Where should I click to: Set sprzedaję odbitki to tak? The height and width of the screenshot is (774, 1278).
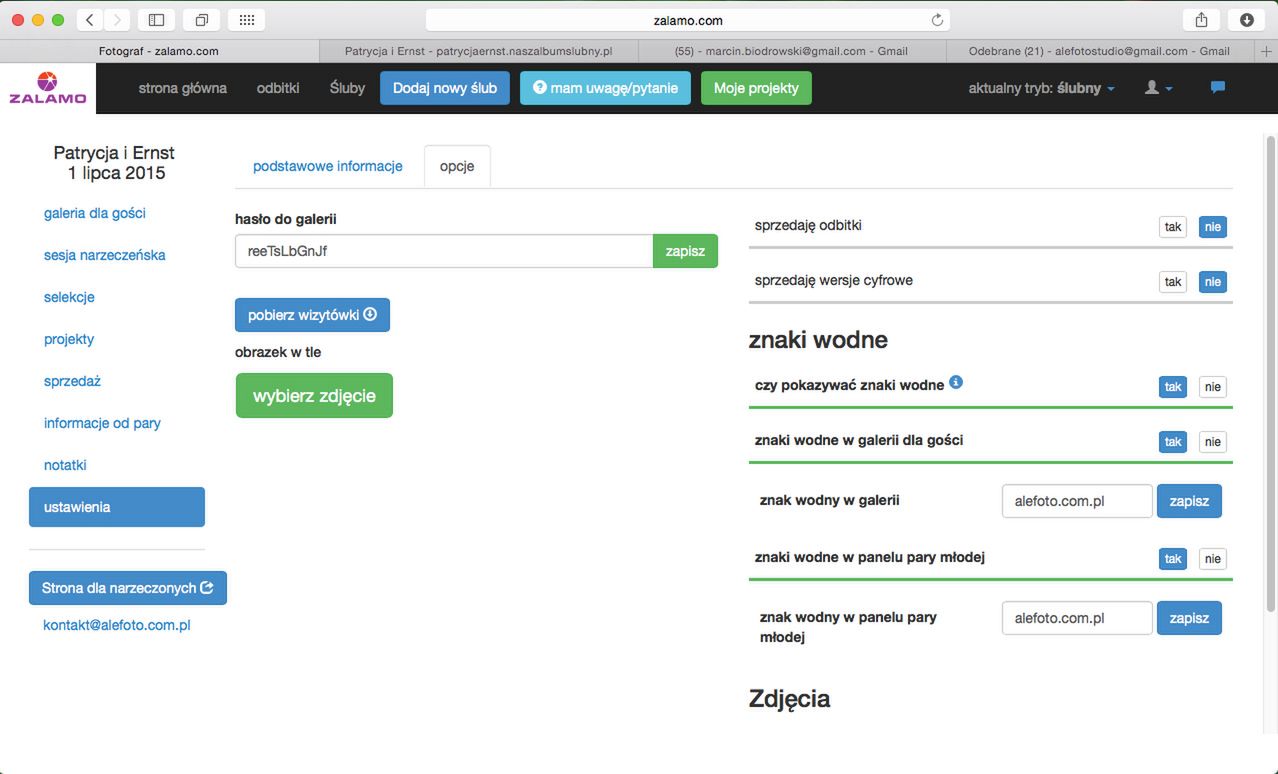(1173, 227)
